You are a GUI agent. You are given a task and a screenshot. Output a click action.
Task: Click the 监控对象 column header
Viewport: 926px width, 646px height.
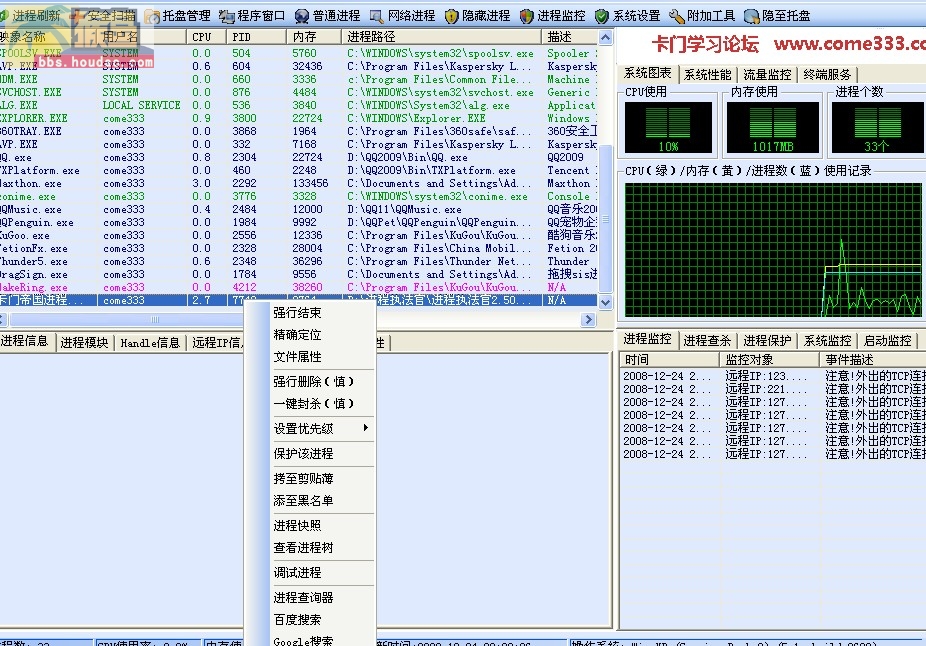(770, 359)
